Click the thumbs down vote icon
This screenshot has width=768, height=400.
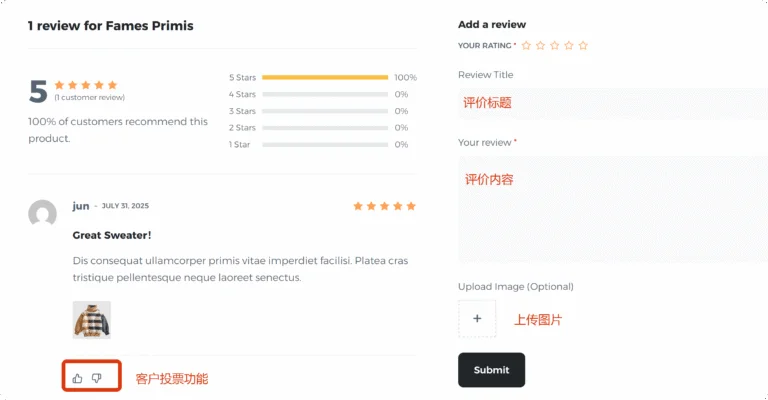97,378
